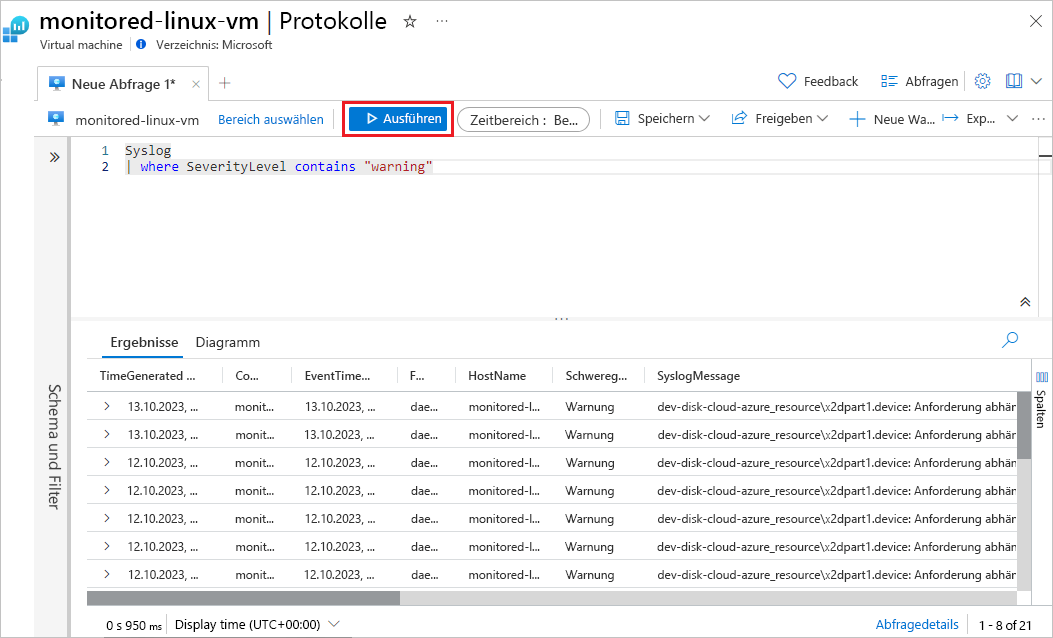The width and height of the screenshot is (1053, 638).
Task: Add a new query tab
Action: [224, 83]
